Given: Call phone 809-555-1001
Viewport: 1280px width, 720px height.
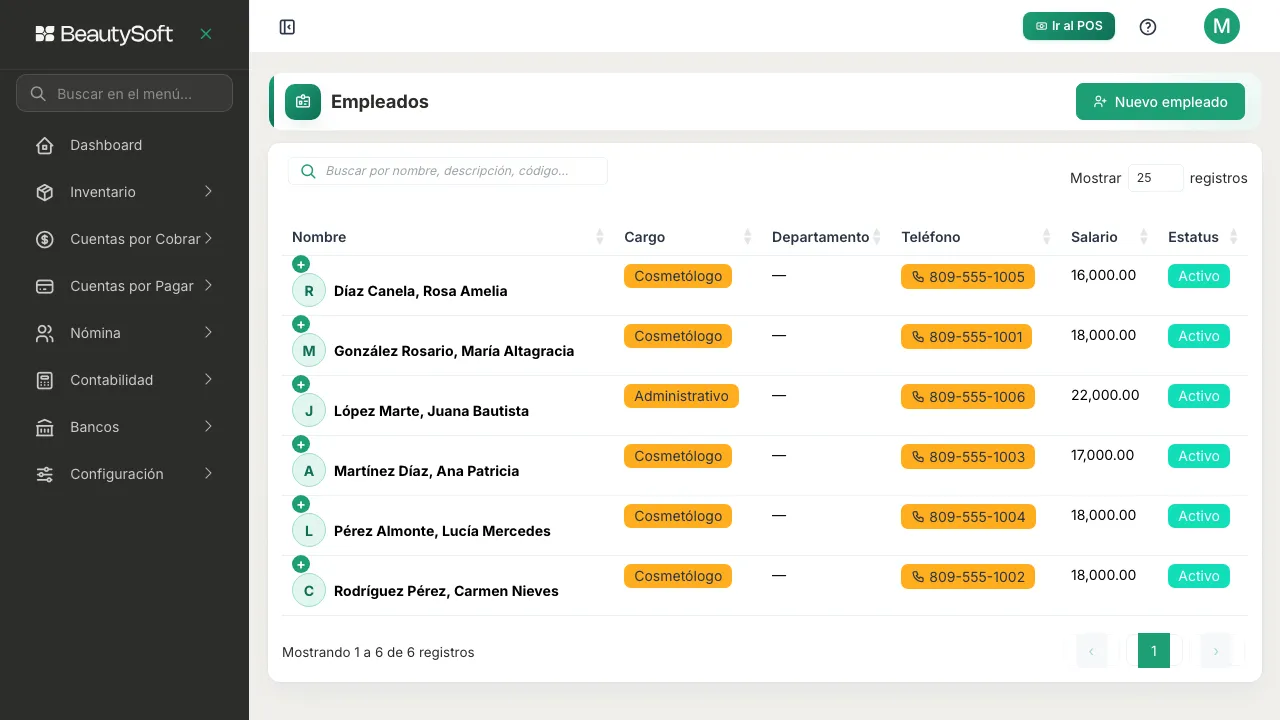Looking at the screenshot, I should [x=966, y=337].
